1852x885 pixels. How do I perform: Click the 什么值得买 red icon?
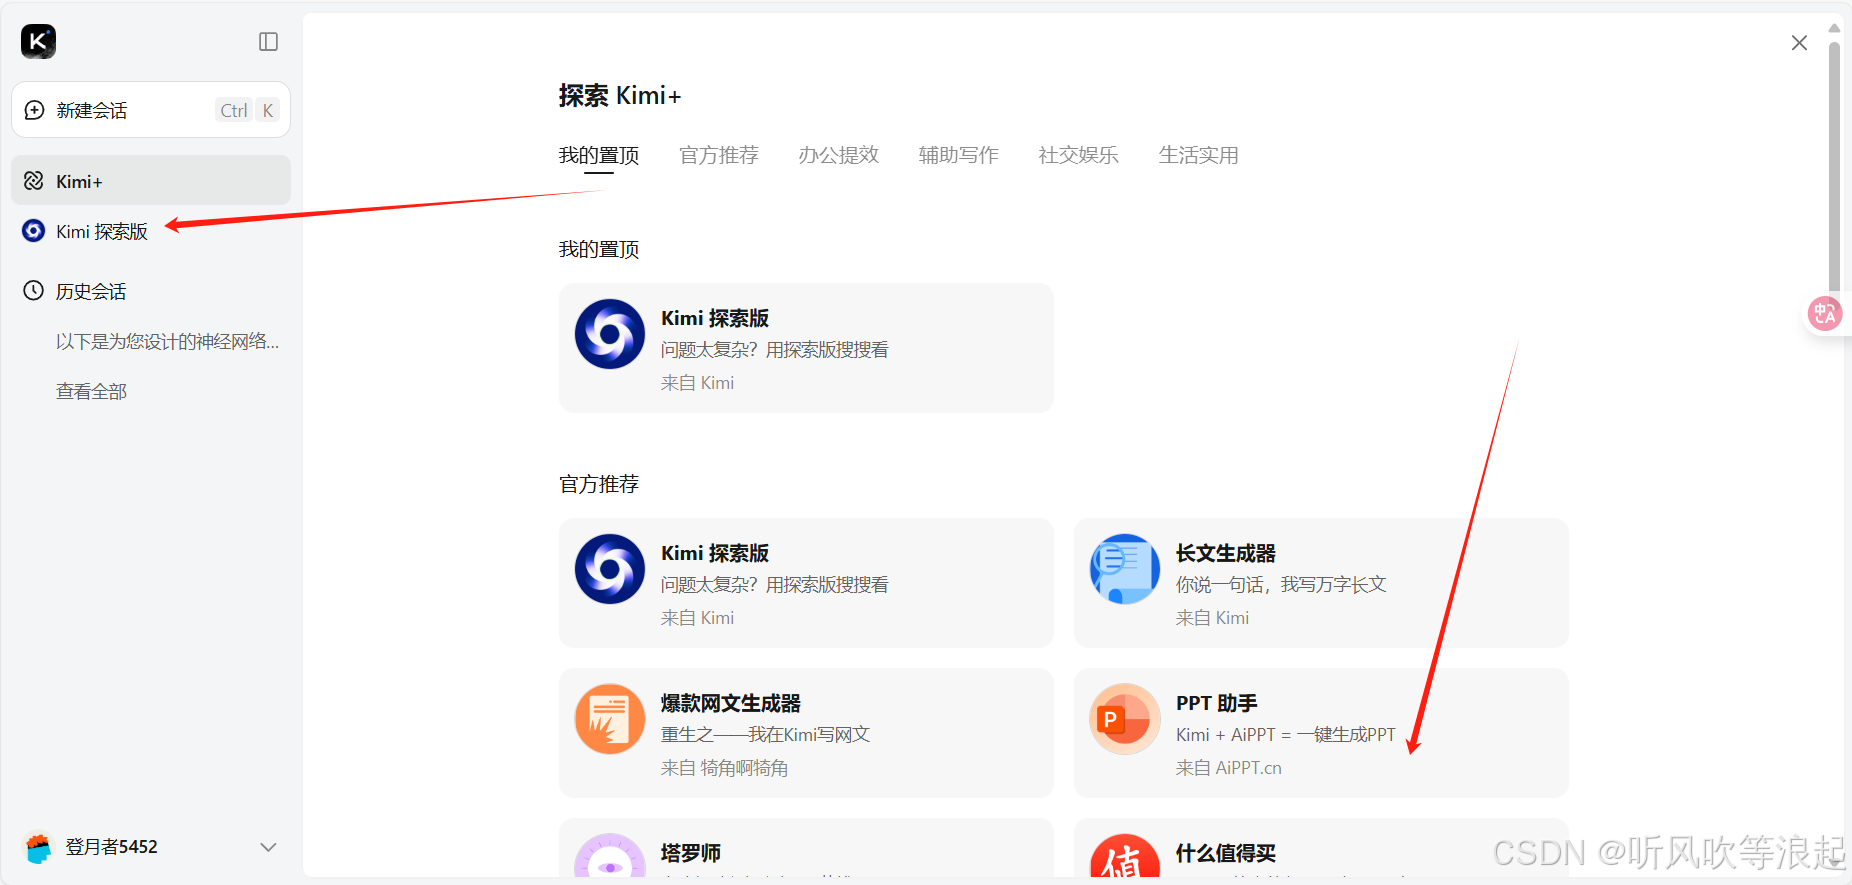[x=1125, y=856]
